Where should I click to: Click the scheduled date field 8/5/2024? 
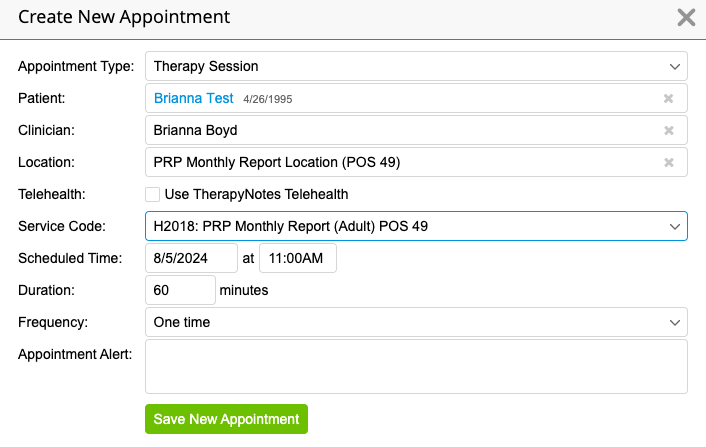(191, 258)
